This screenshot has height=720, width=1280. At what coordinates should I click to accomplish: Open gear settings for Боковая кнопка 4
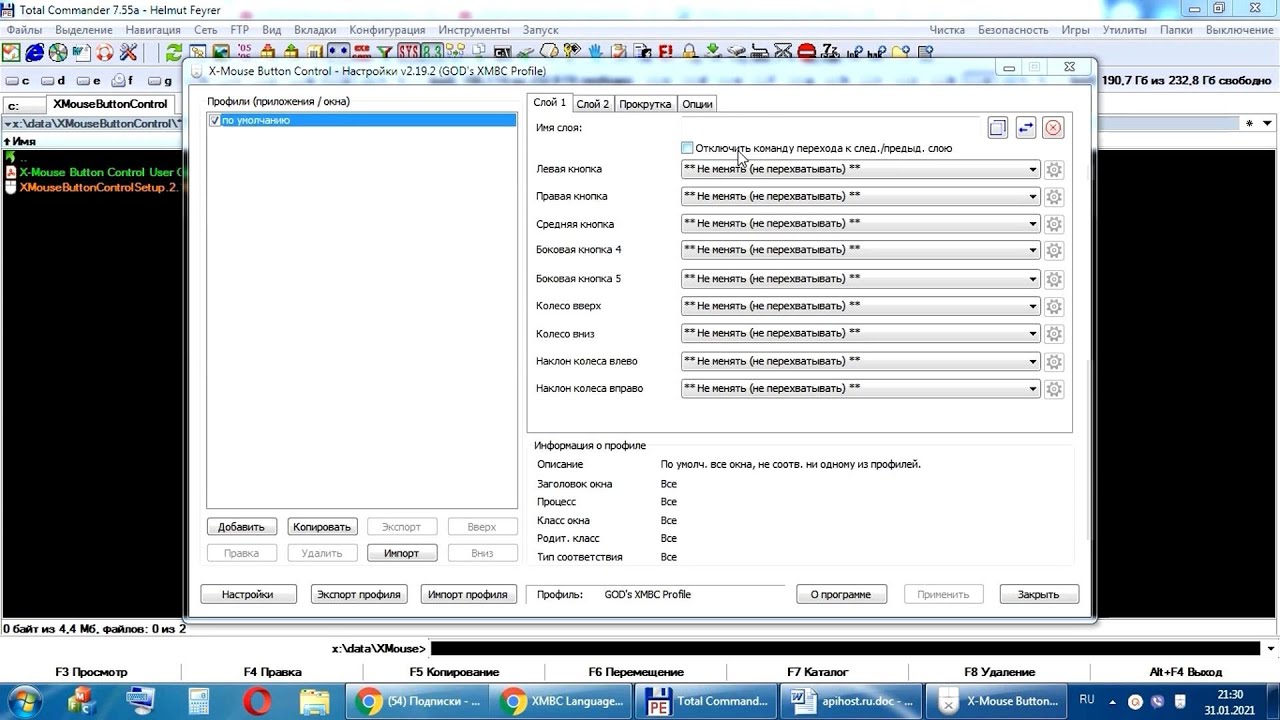1053,251
